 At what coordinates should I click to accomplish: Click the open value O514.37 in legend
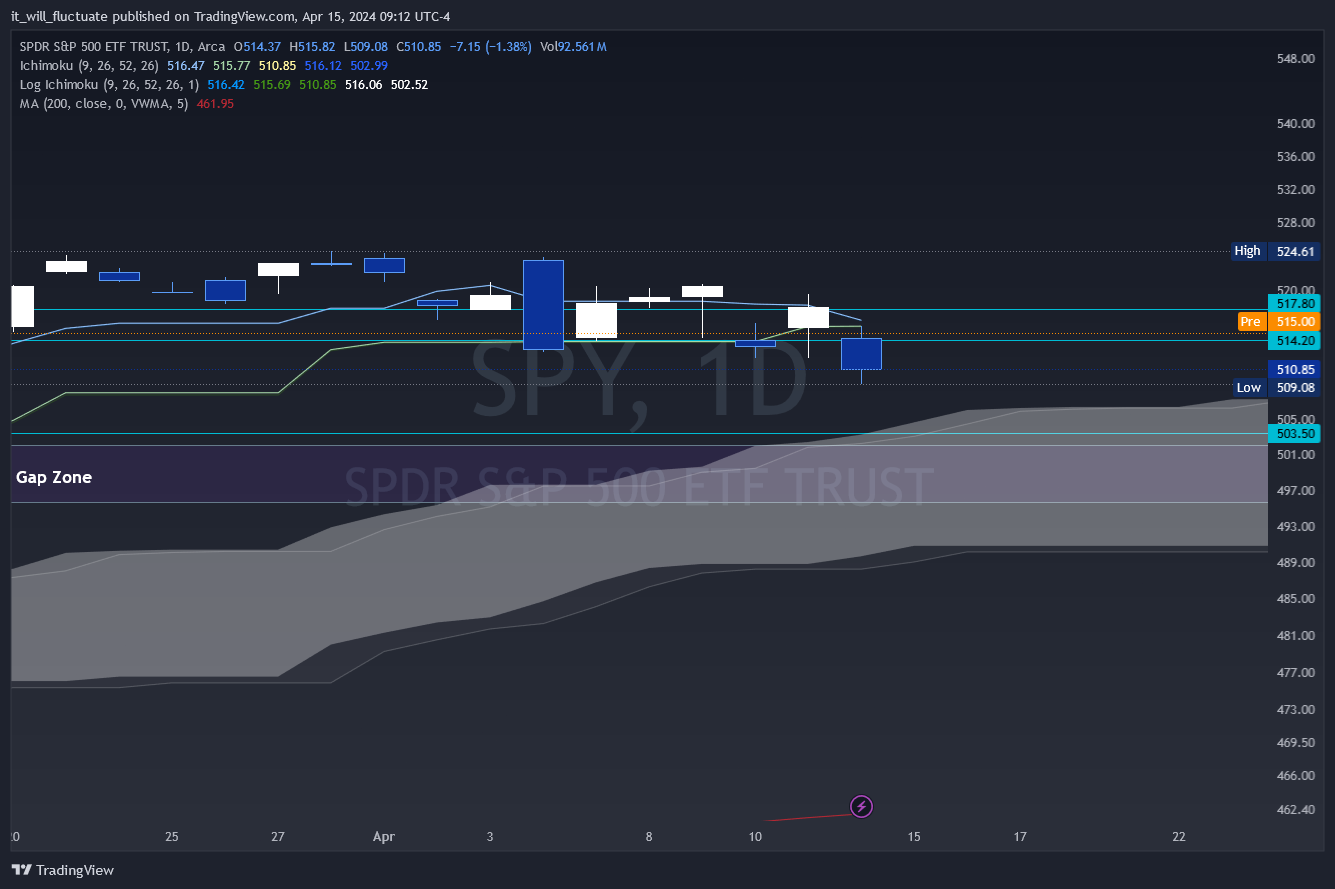pos(257,47)
